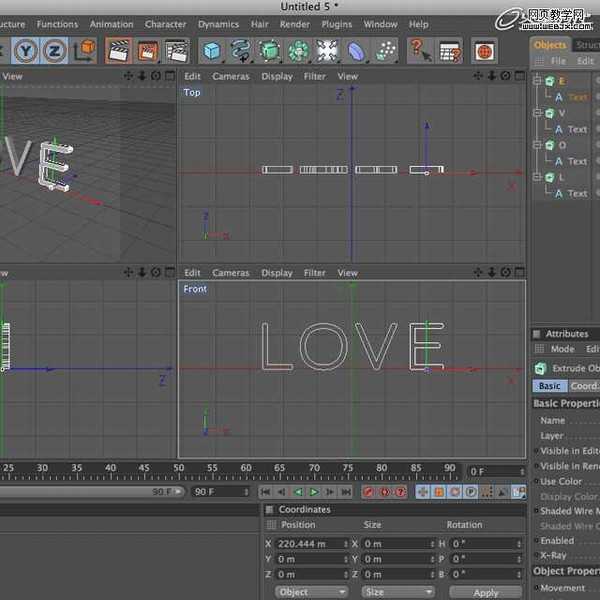Image resolution: width=600 pixels, height=600 pixels.
Task: Open the Size mode dropdown
Action: click(x=397, y=592)
